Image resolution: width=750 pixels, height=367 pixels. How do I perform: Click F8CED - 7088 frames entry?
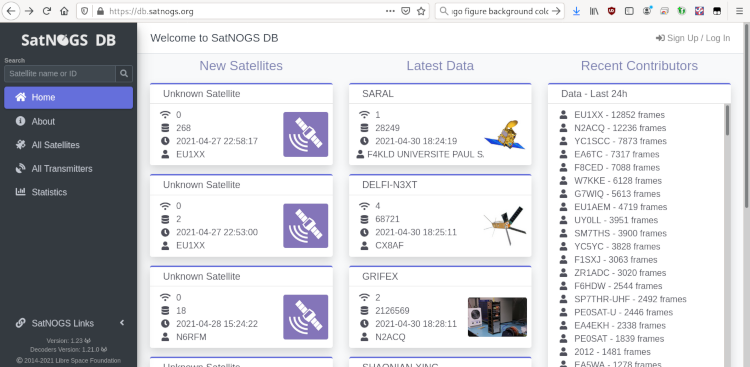click(617, 167)
